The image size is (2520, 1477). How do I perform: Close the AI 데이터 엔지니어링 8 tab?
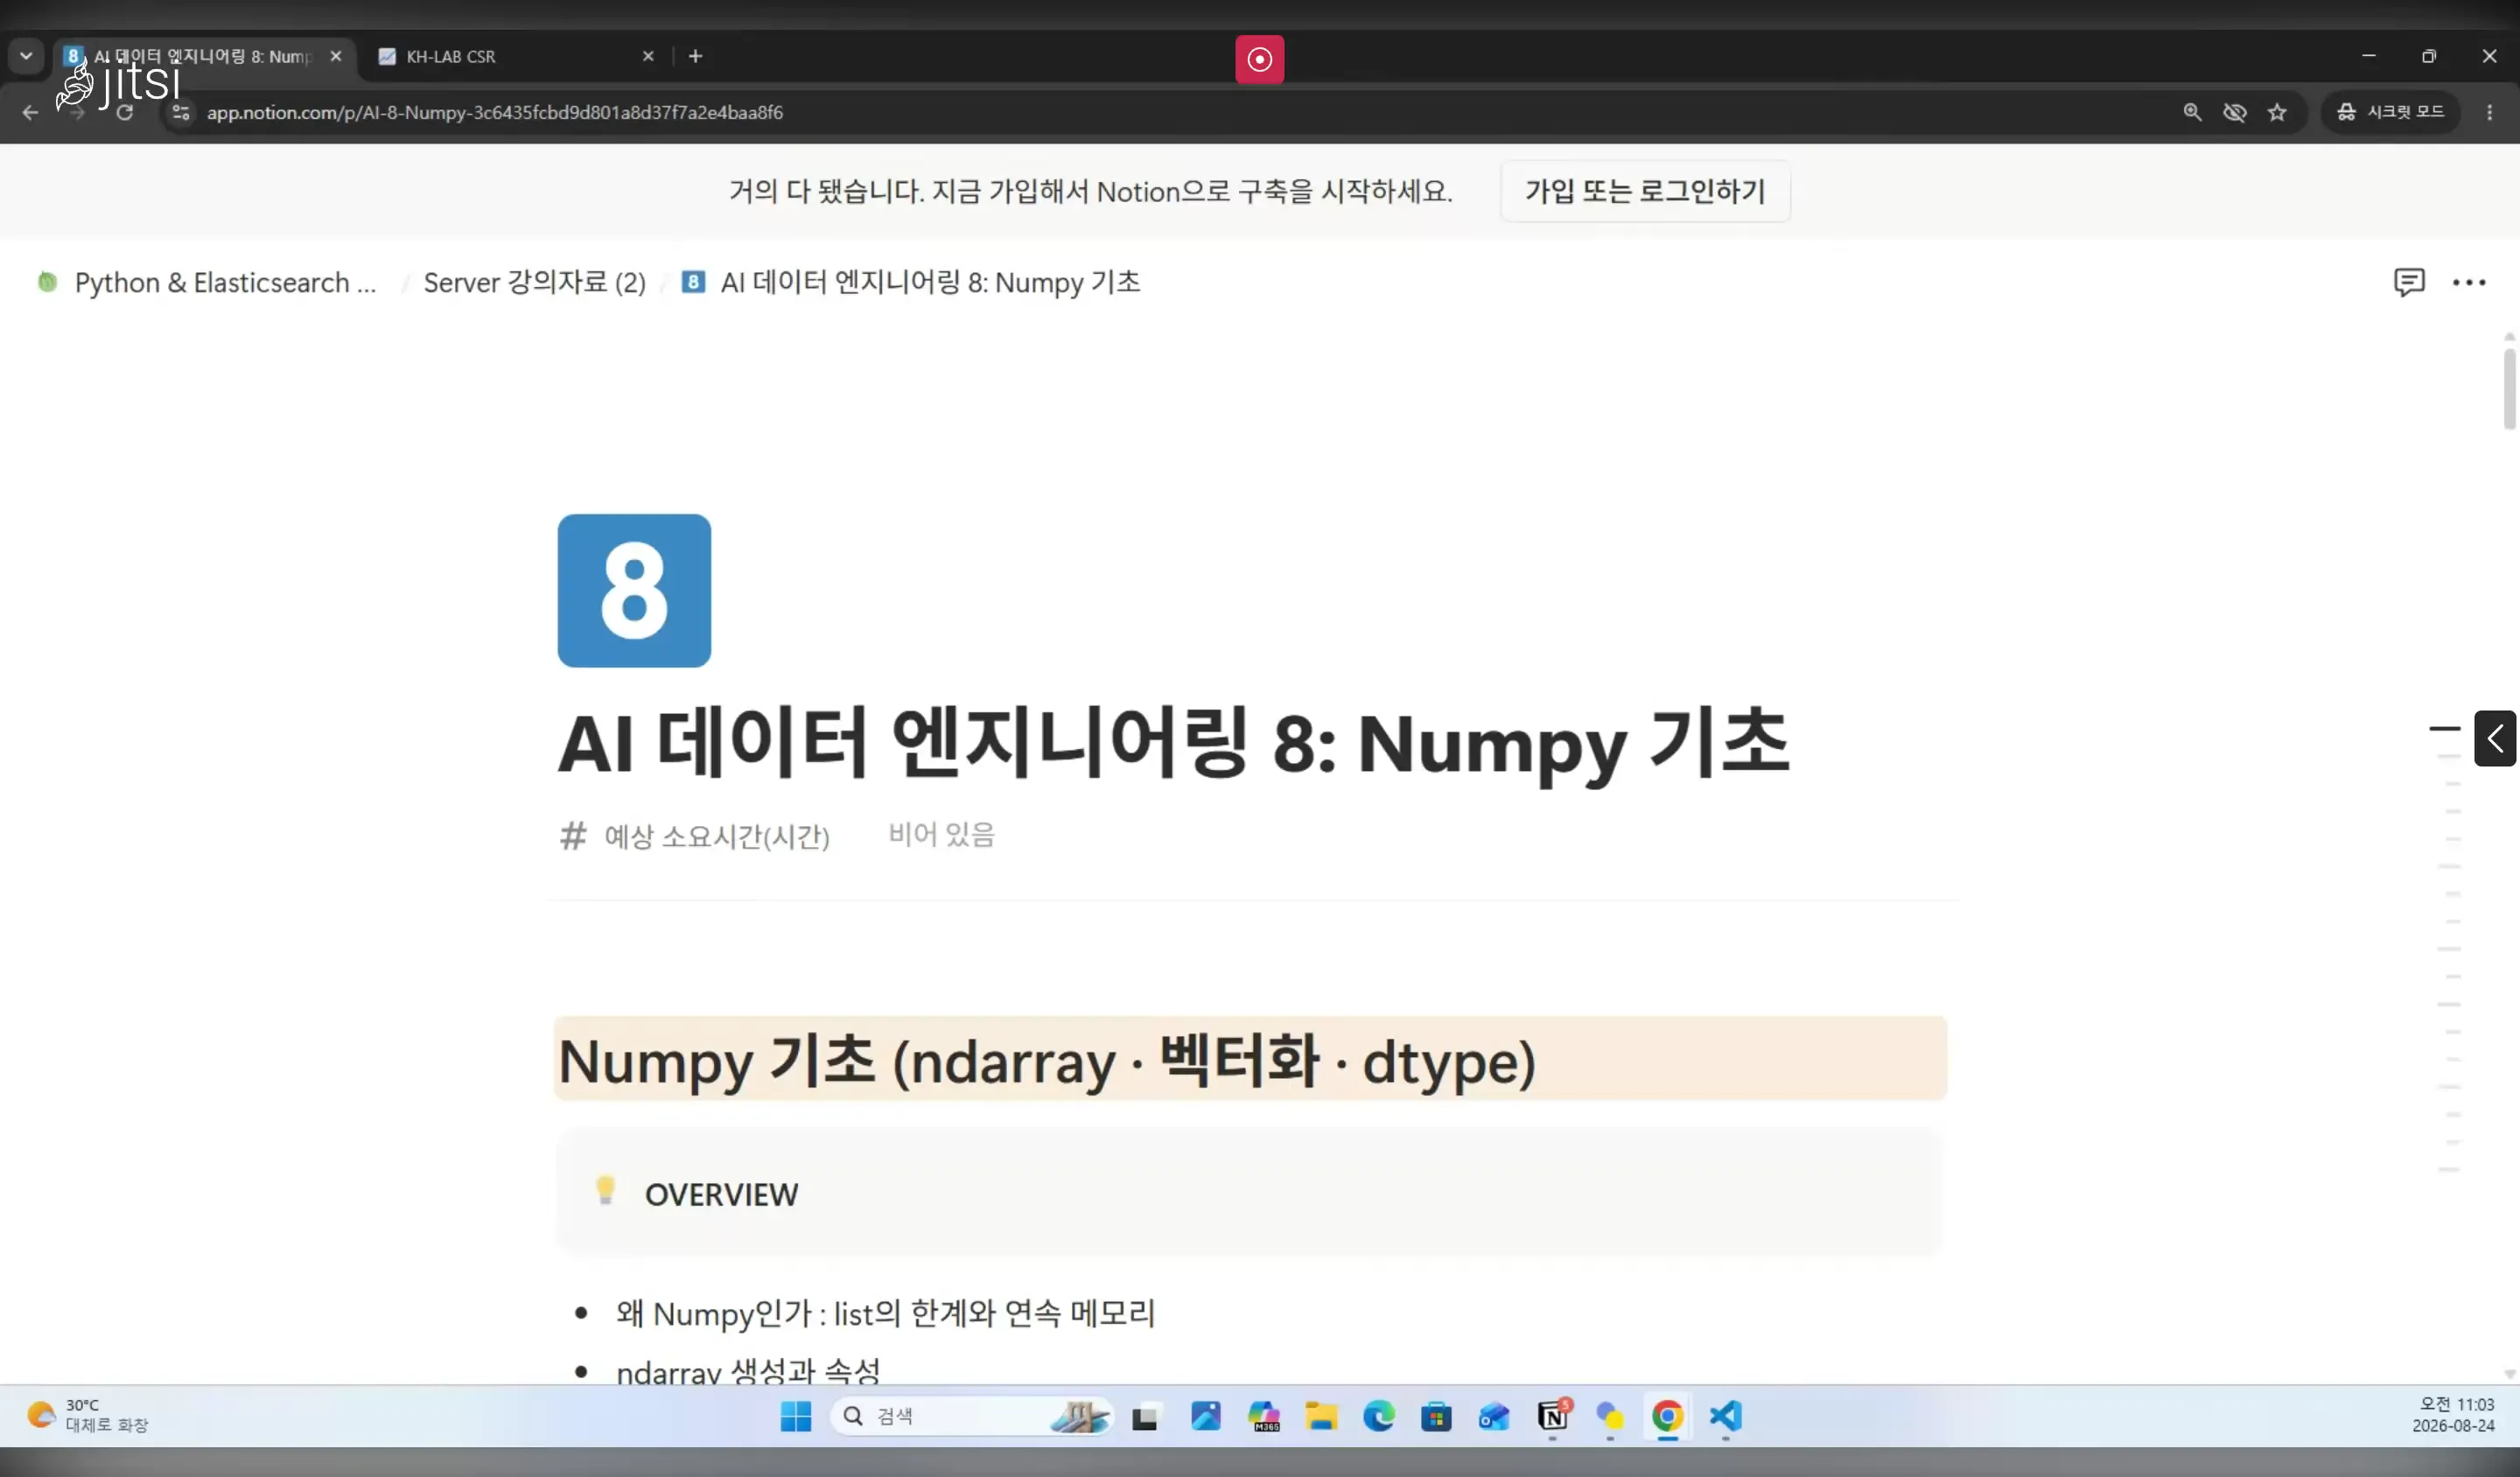pyautogui.click(x=336, y=56)
